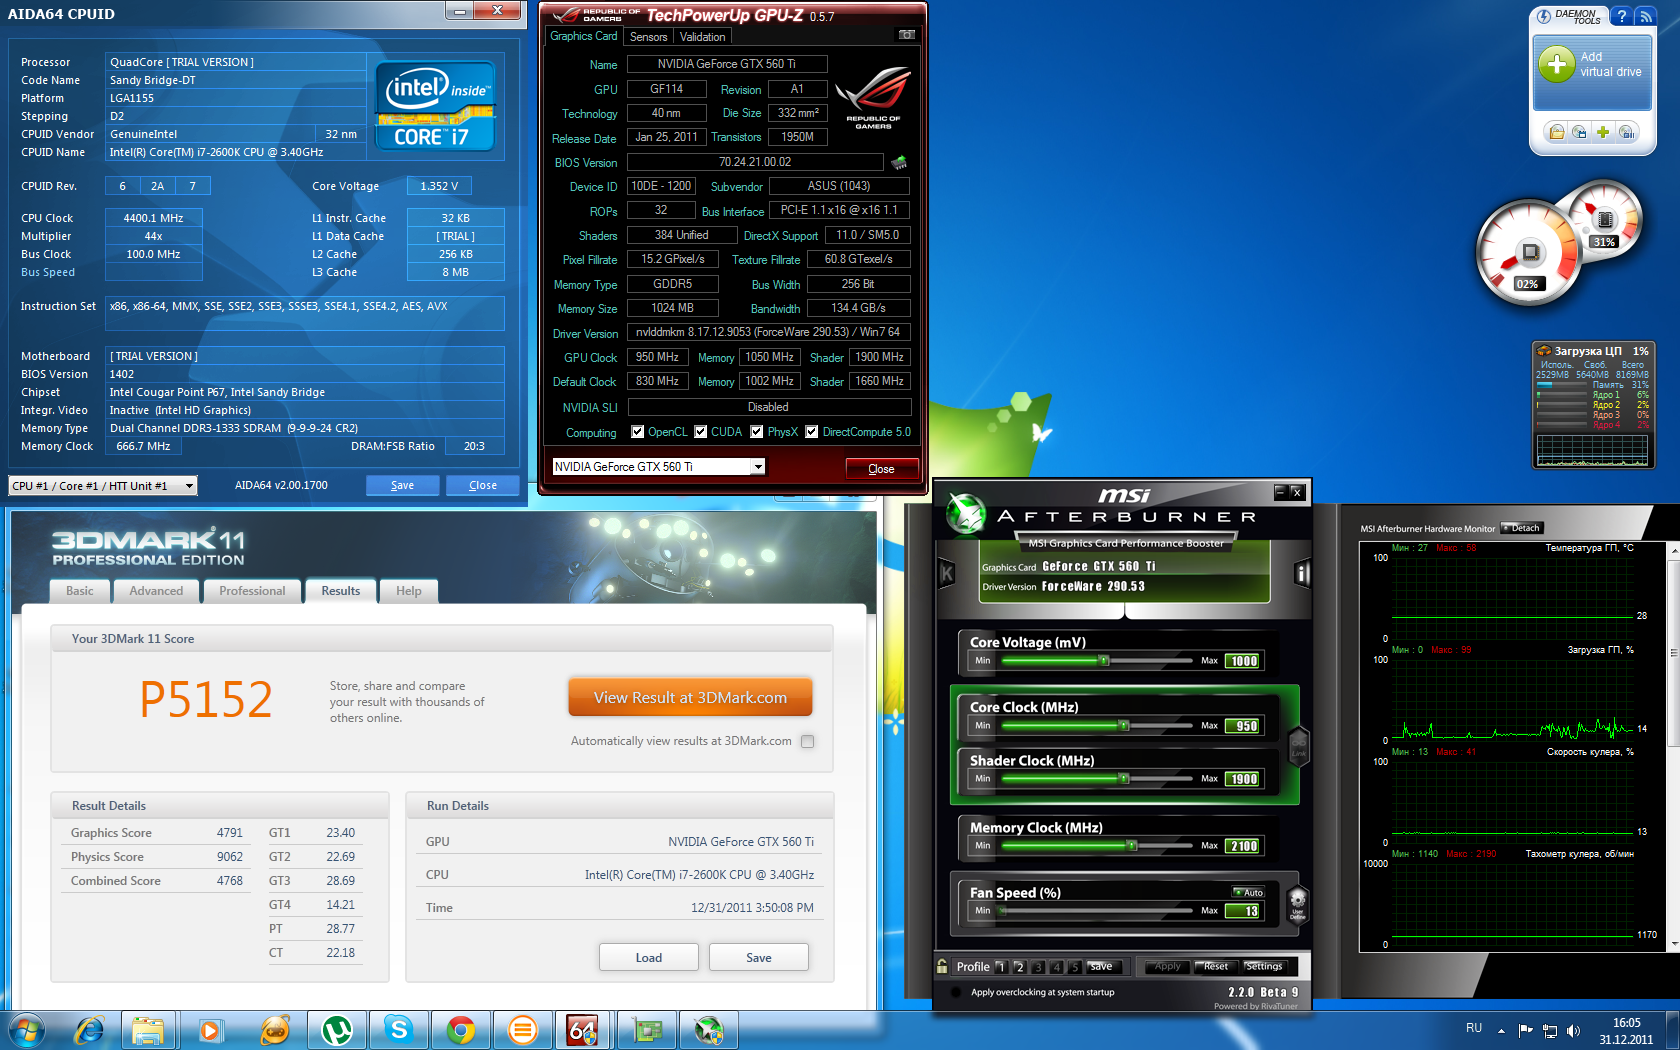
Task: Open Windows Media Player taskbar icon
Action: tap(211, 1030)
